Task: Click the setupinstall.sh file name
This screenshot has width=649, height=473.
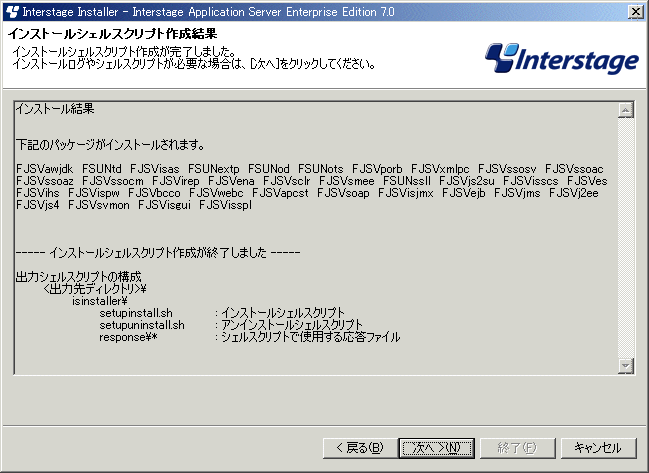Action: tap(136, 313)
